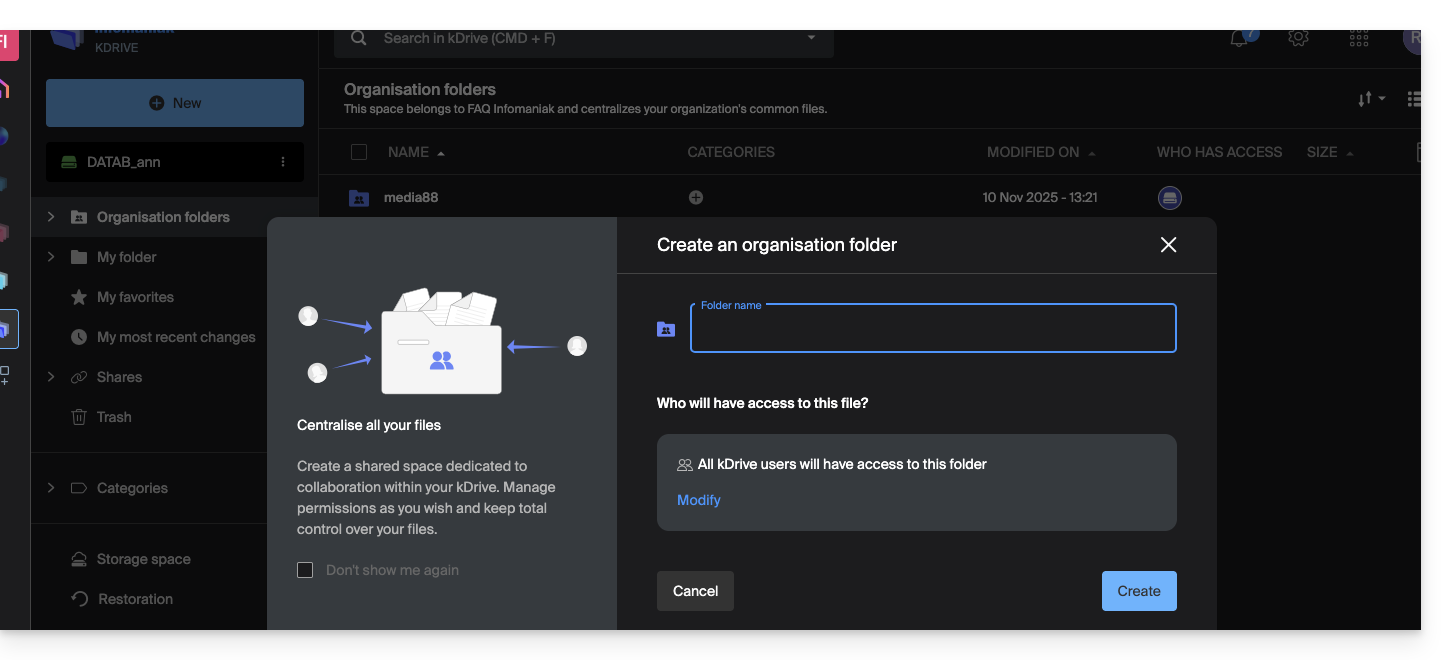Click the media88 access avatar icon
This screenshot has height=660, width=1451.
tap(1169, 198)
